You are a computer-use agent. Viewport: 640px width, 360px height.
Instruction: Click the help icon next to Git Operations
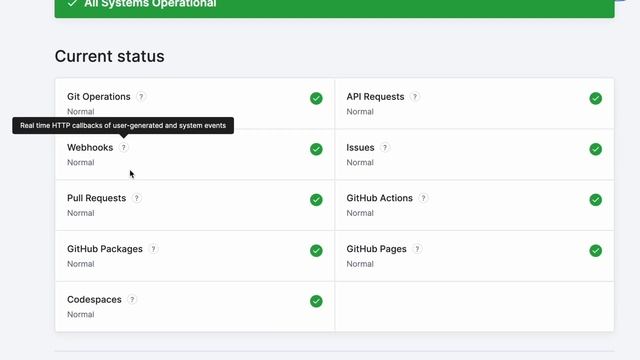[x=141, y=97]
